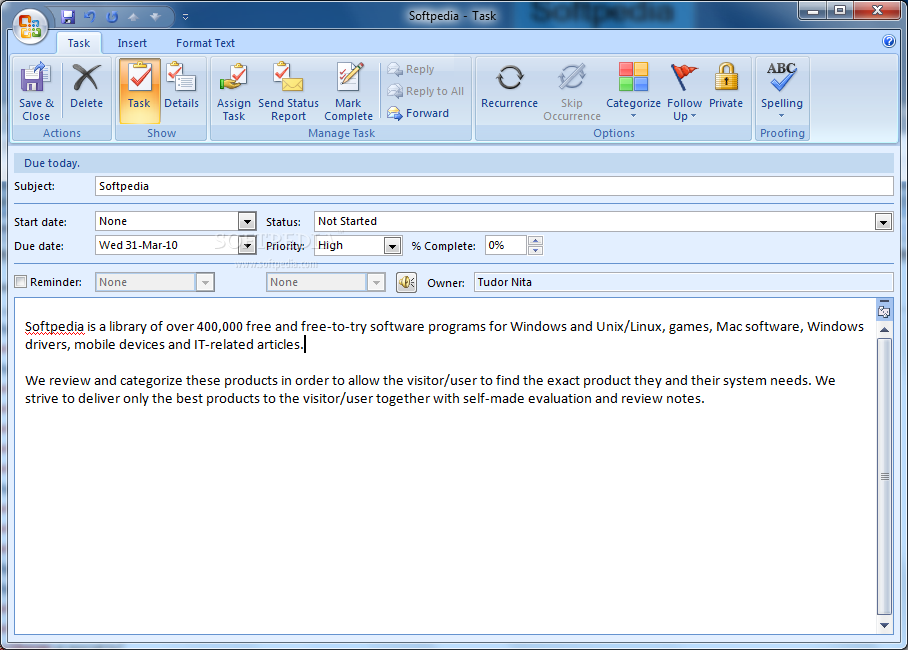Open the Status dropdown
This screenshot has width=908, height=650.
coord(883,221)
